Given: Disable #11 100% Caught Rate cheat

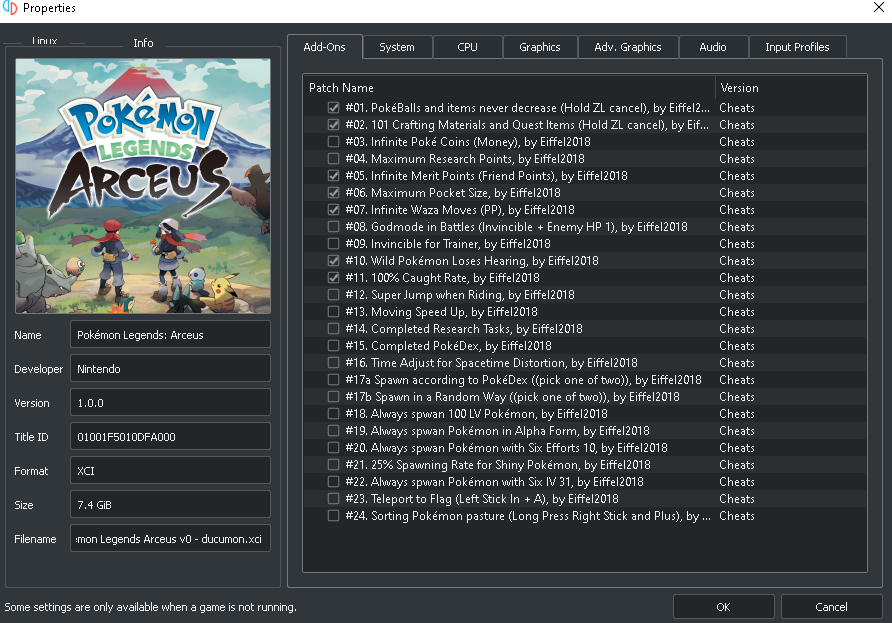Looking at the screenshot, I should pyautogui.click(x=333, y=278).
